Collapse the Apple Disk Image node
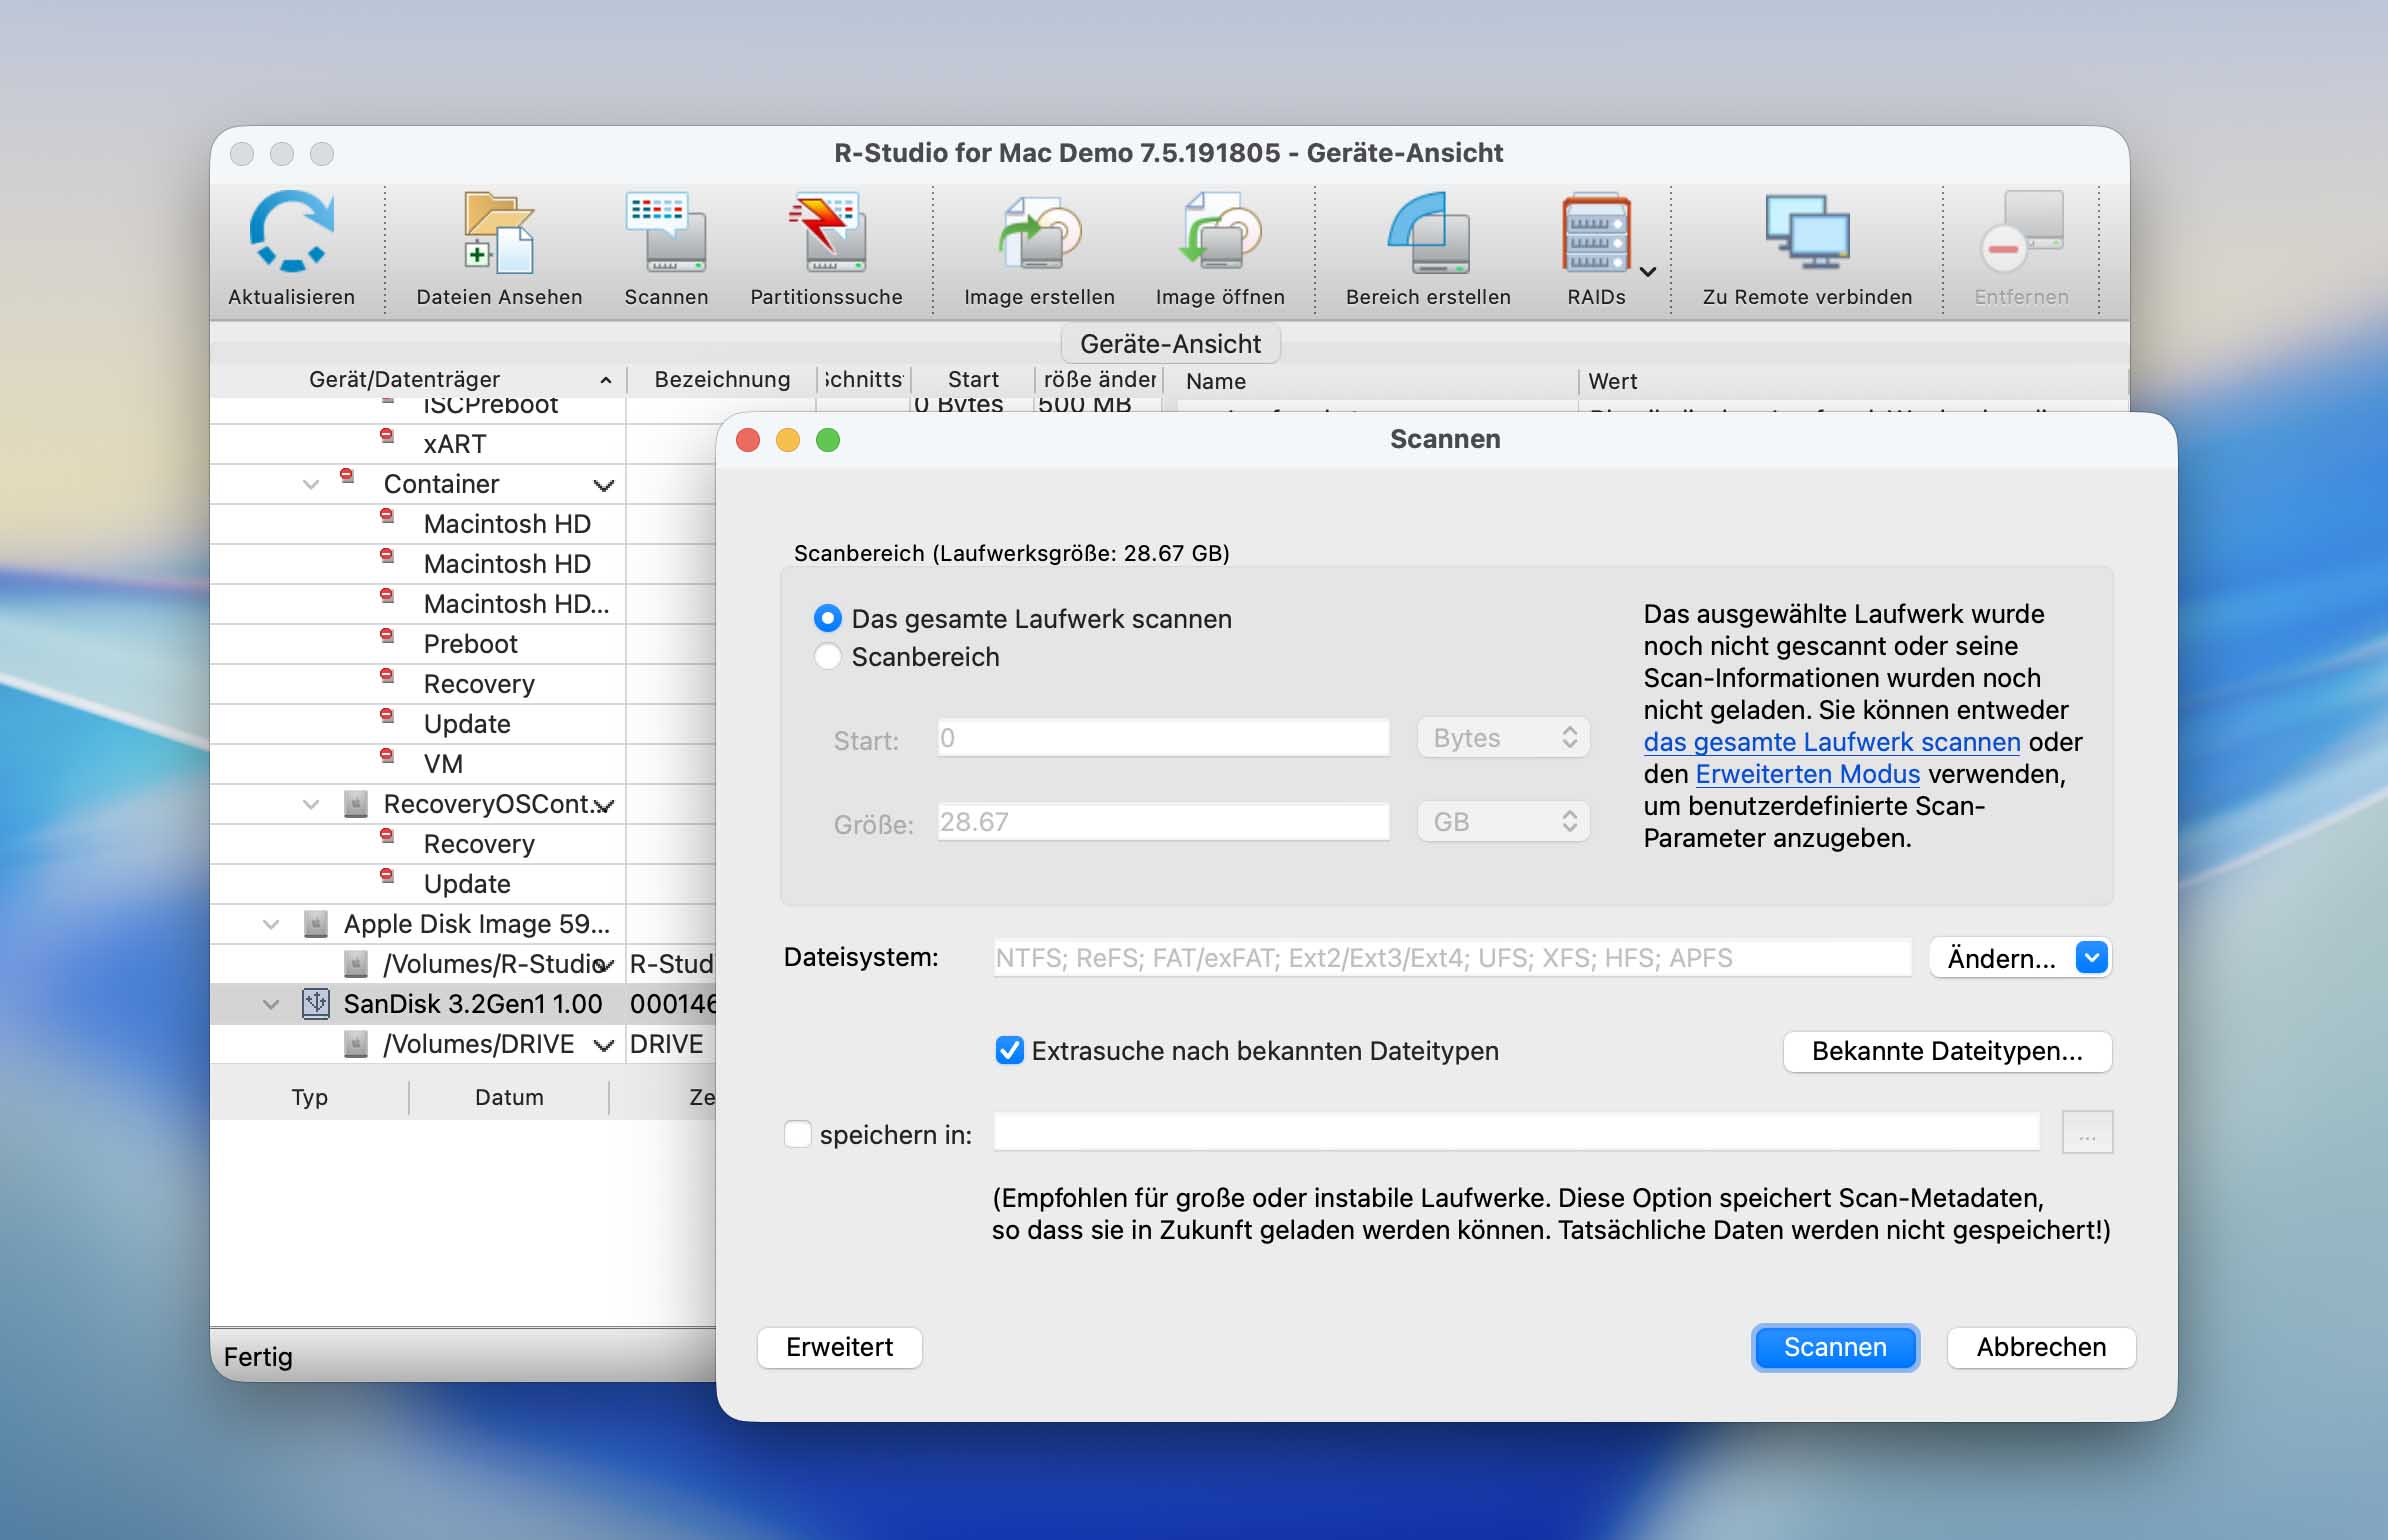2388x1540 pixels. pyautogui.click(x=270, y=924)
